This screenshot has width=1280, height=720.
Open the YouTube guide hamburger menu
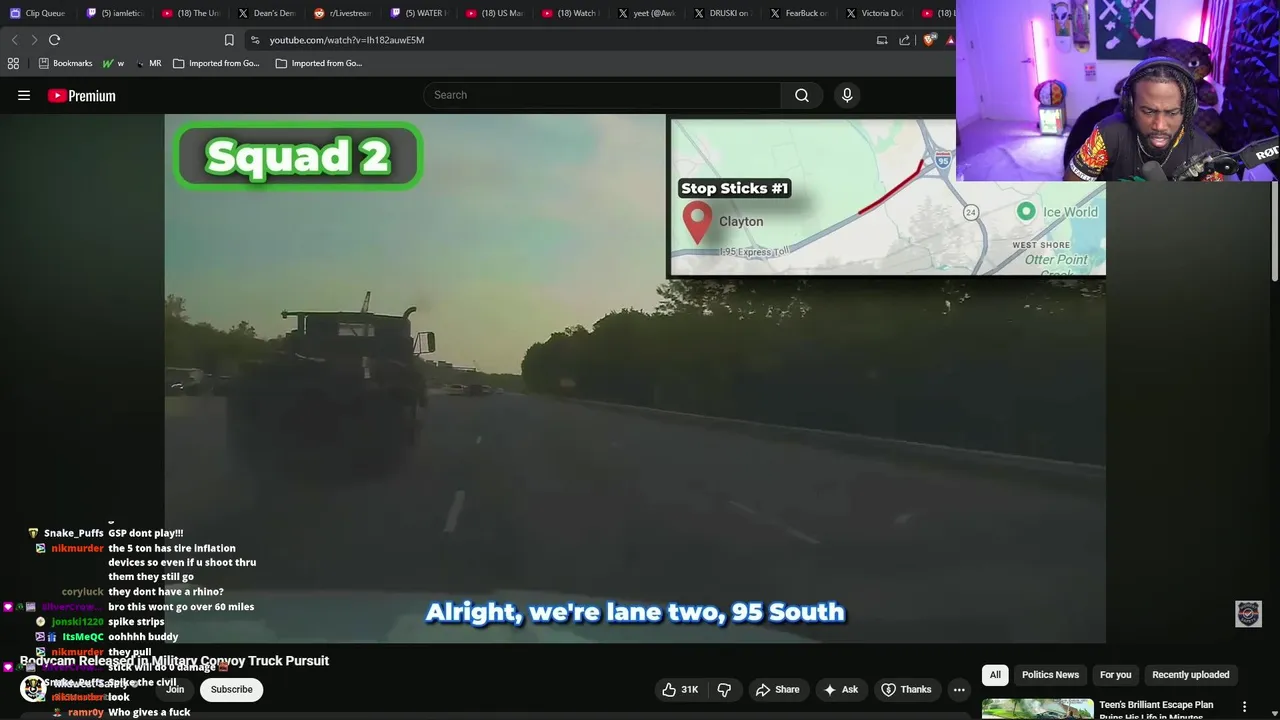pyautogui.click(x=24, y=96)
